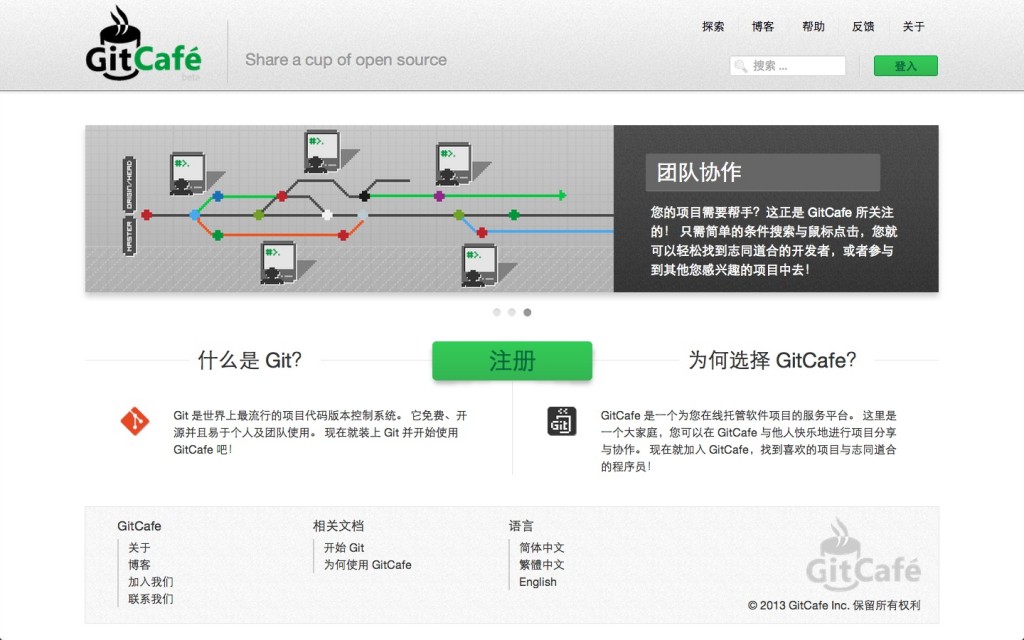
Task: Open the 探索 menu item
Action: [x=712, y=27]
